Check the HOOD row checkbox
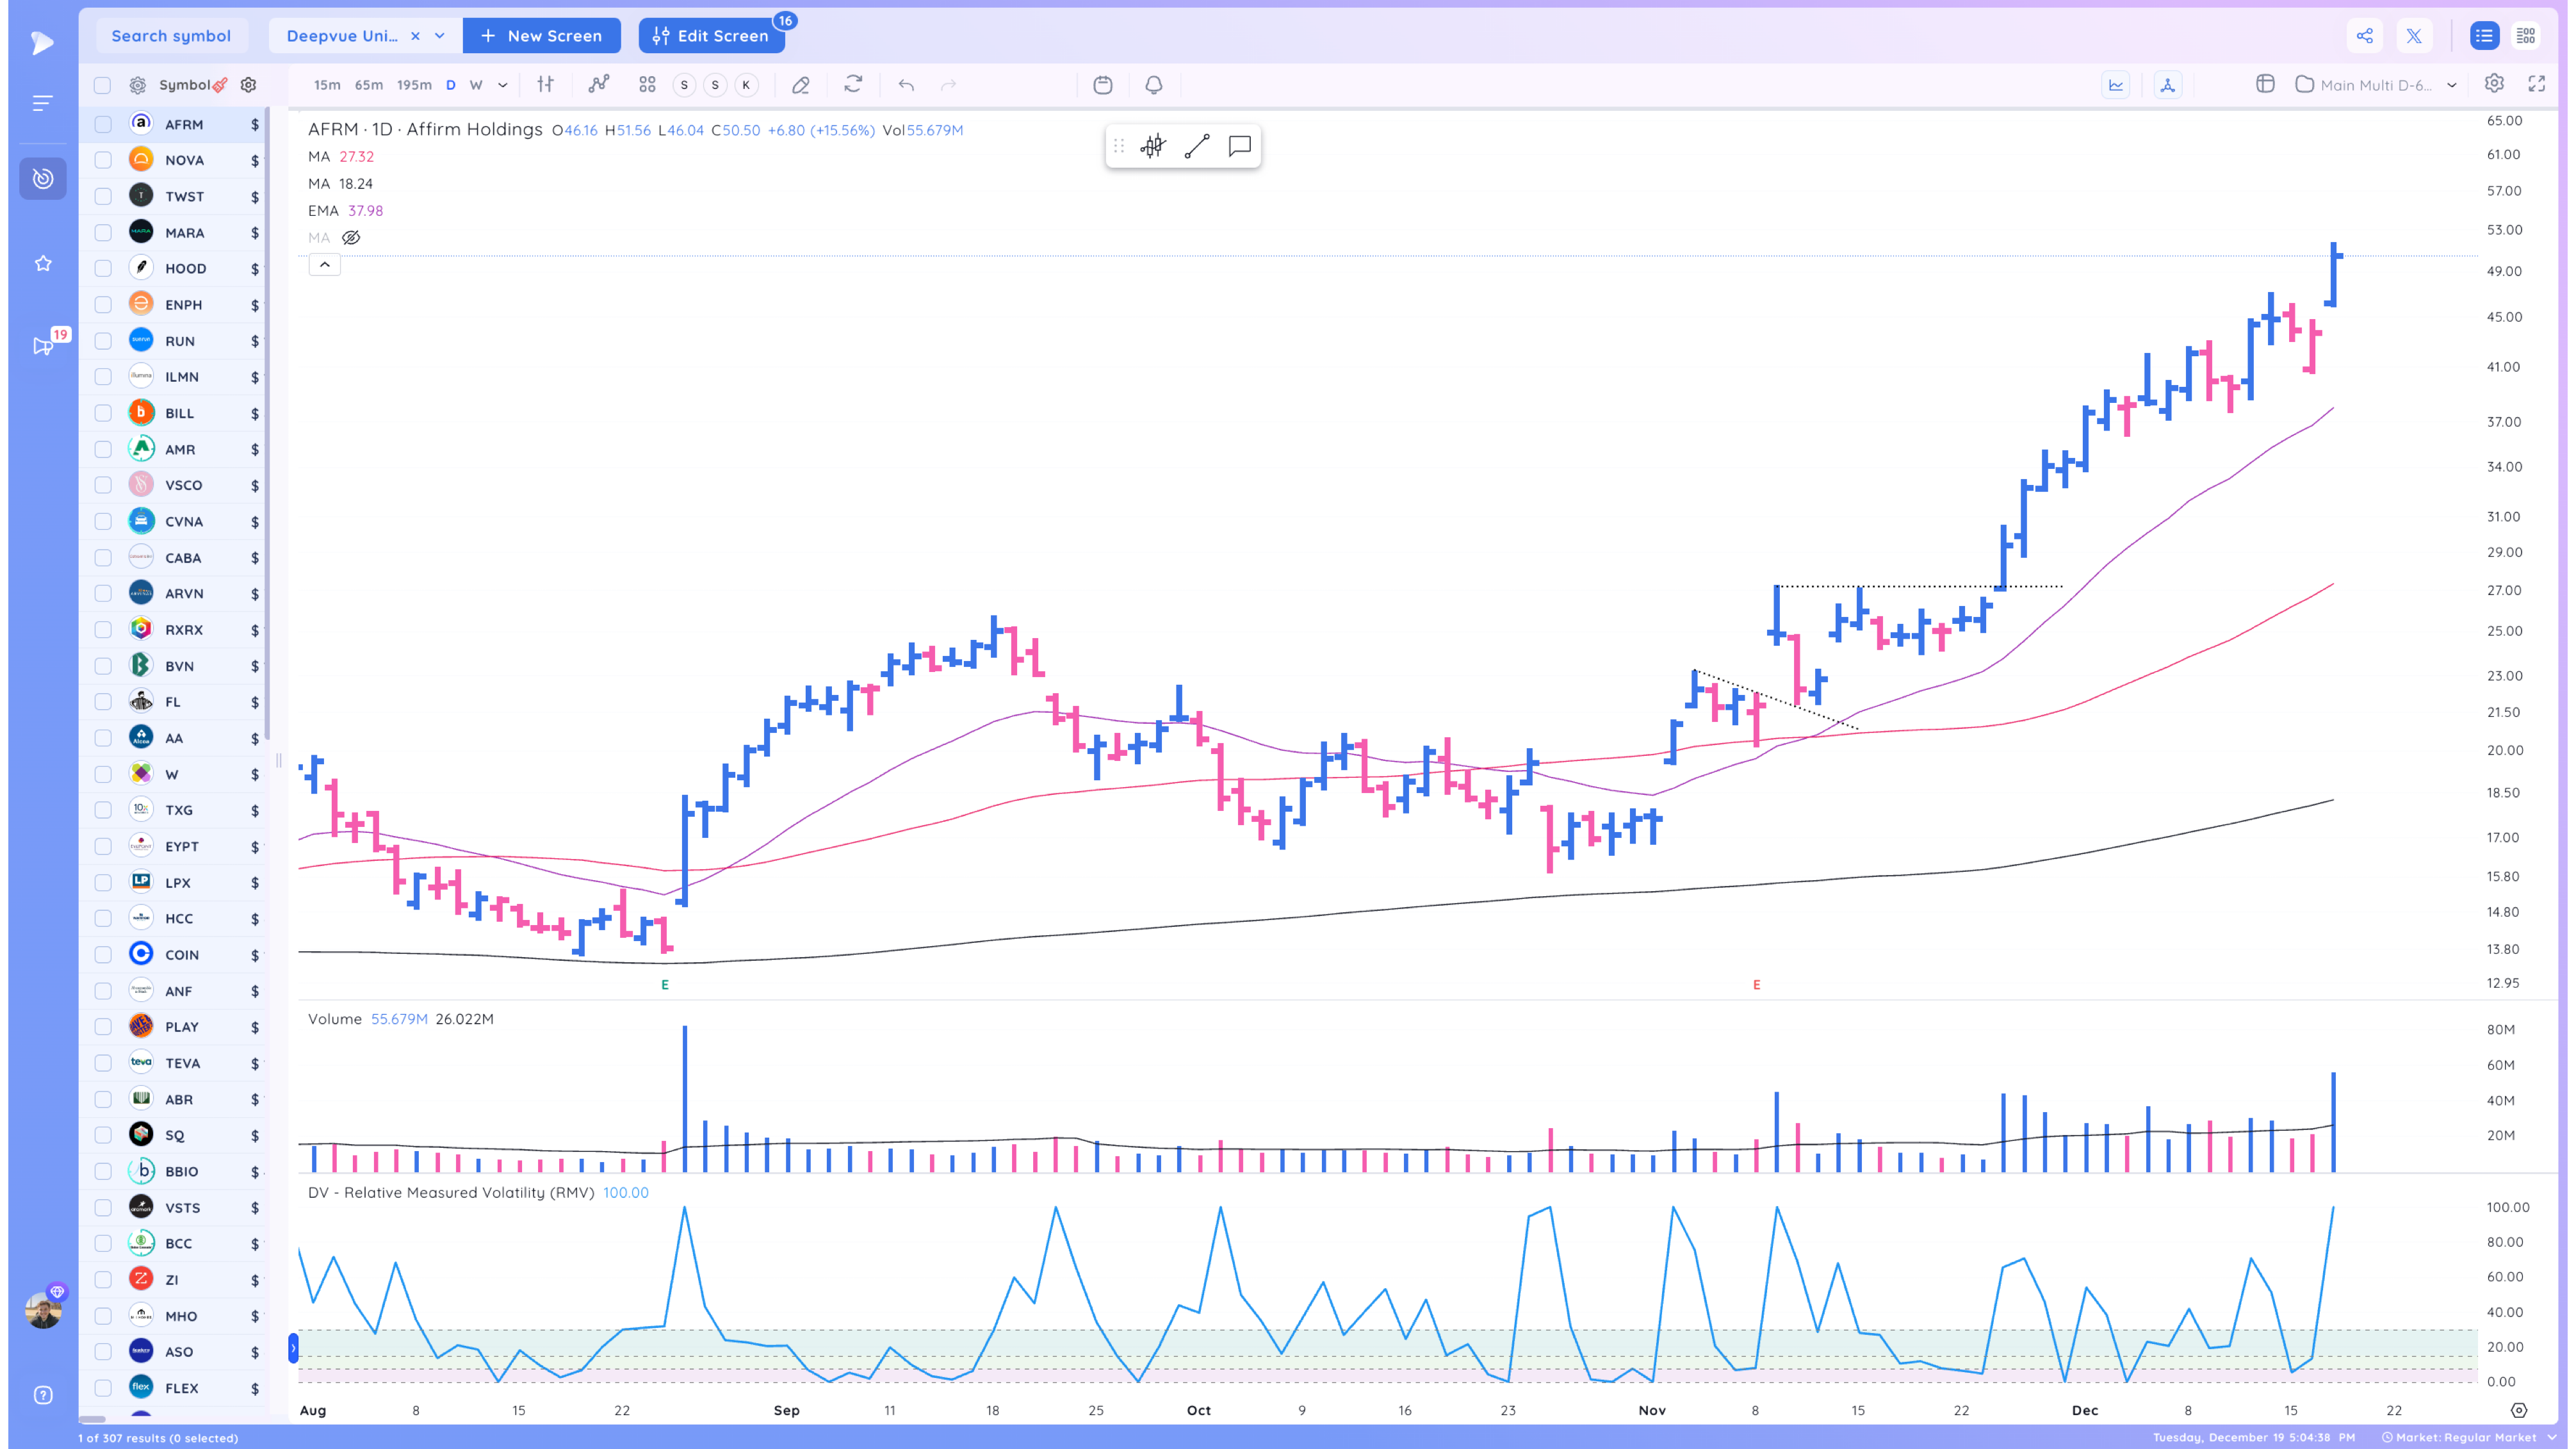 103,269
